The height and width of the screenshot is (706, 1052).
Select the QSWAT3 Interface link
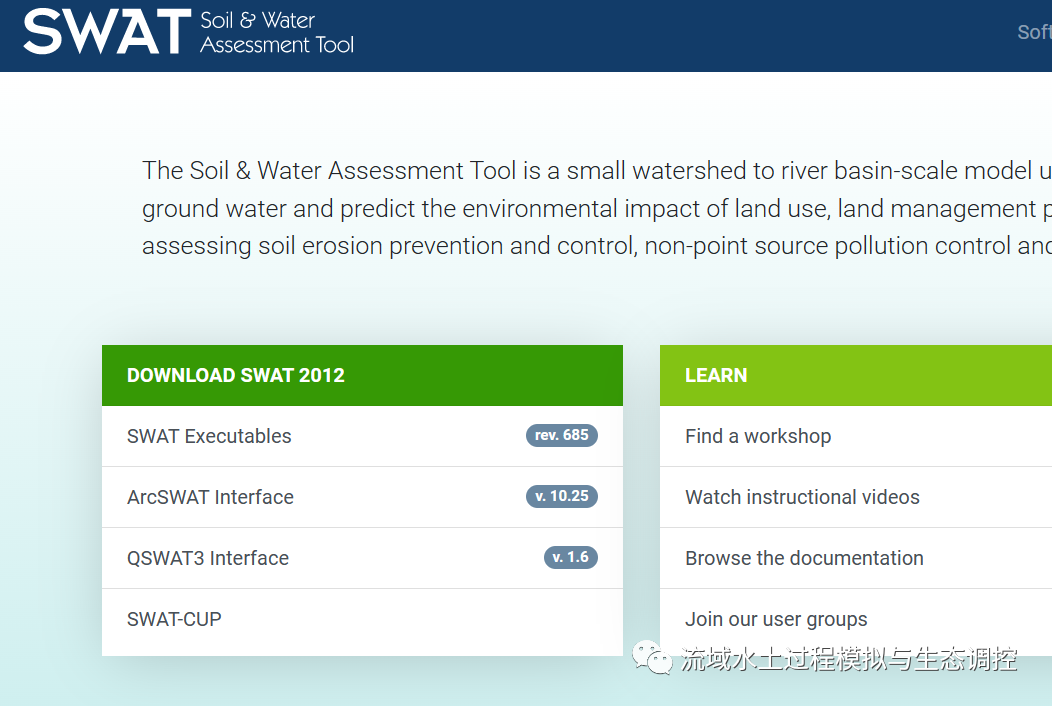[x=208, y=558]
